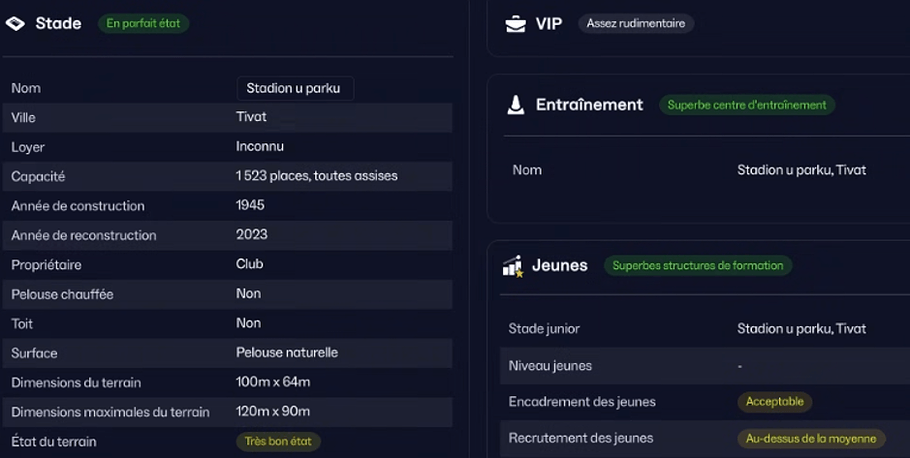
Task: Select the Entraînement section heading
Action: 589,104
